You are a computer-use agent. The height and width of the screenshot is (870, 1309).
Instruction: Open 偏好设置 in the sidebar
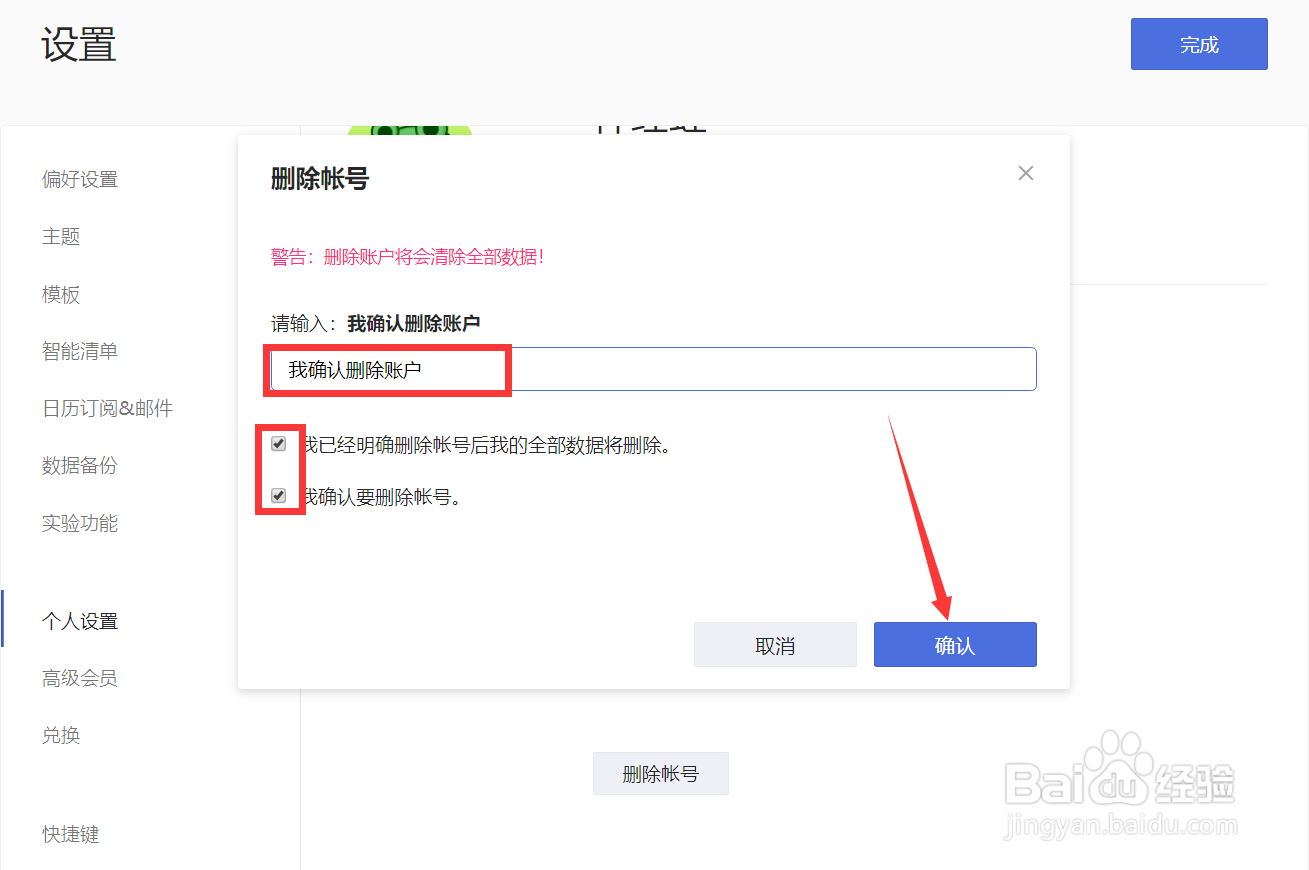pos(80,180)
